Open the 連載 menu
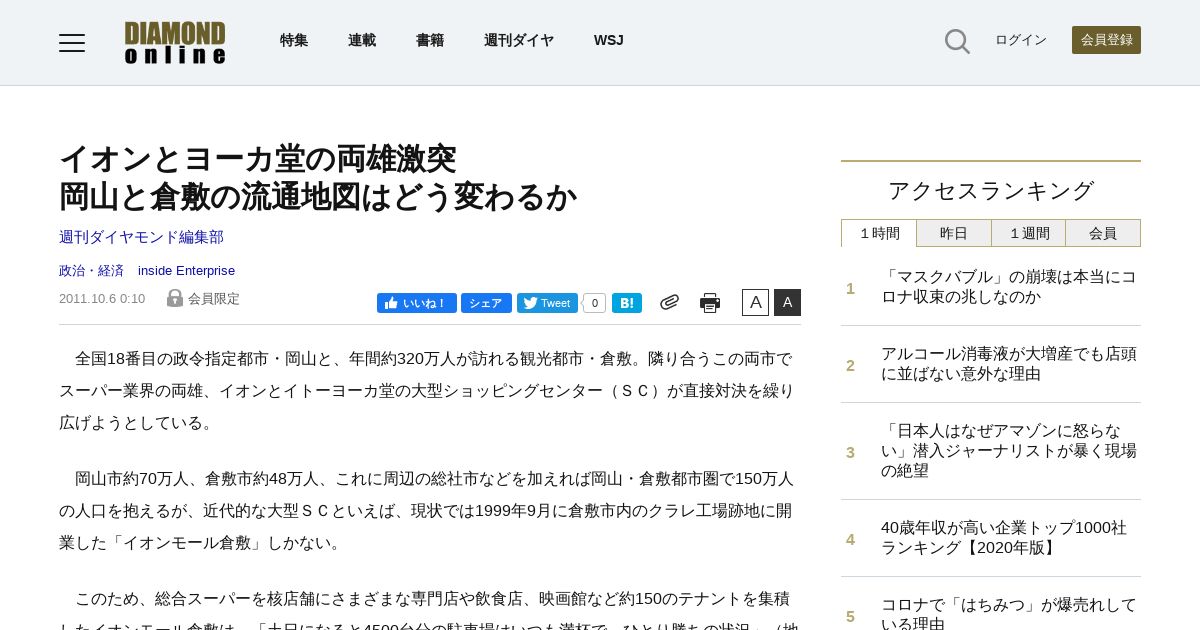The width and height of the screenshot is (1200, 630). click(x=362, y=40)
